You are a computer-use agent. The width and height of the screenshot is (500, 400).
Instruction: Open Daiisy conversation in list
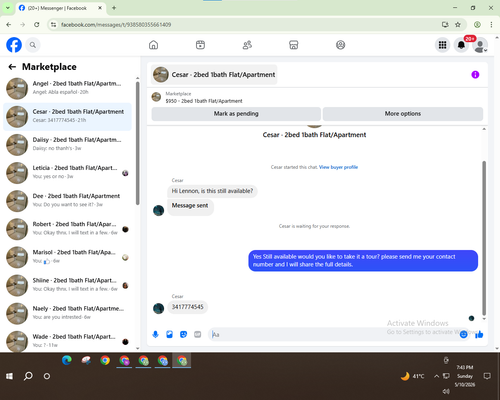(68, 144)
